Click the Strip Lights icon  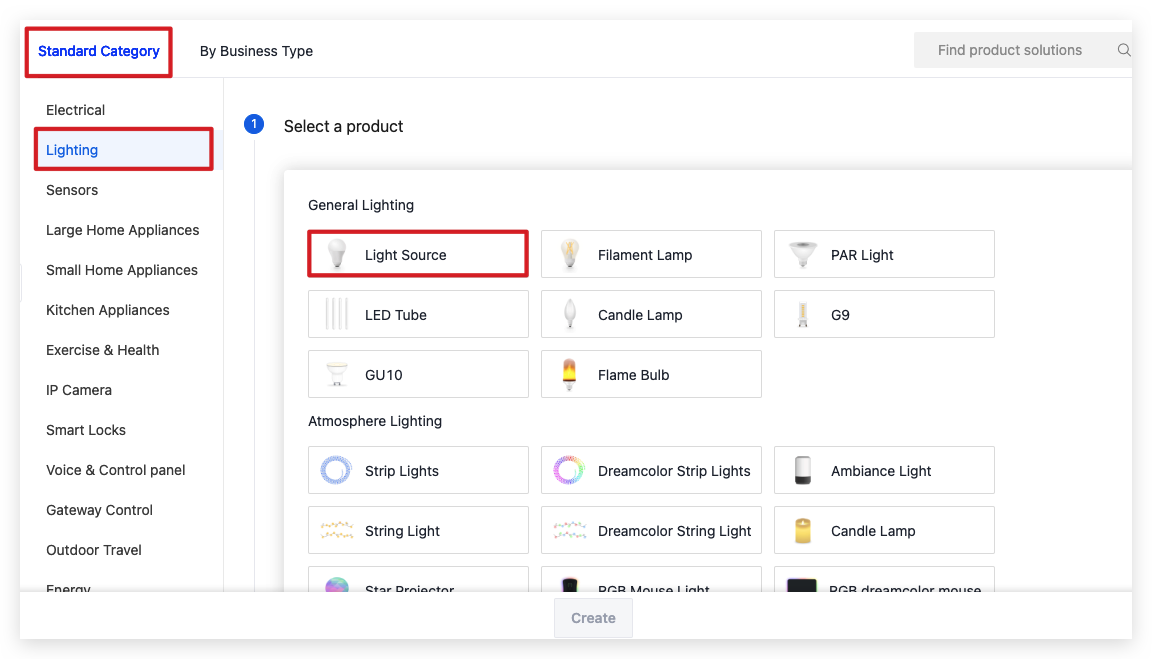point(336,470)
